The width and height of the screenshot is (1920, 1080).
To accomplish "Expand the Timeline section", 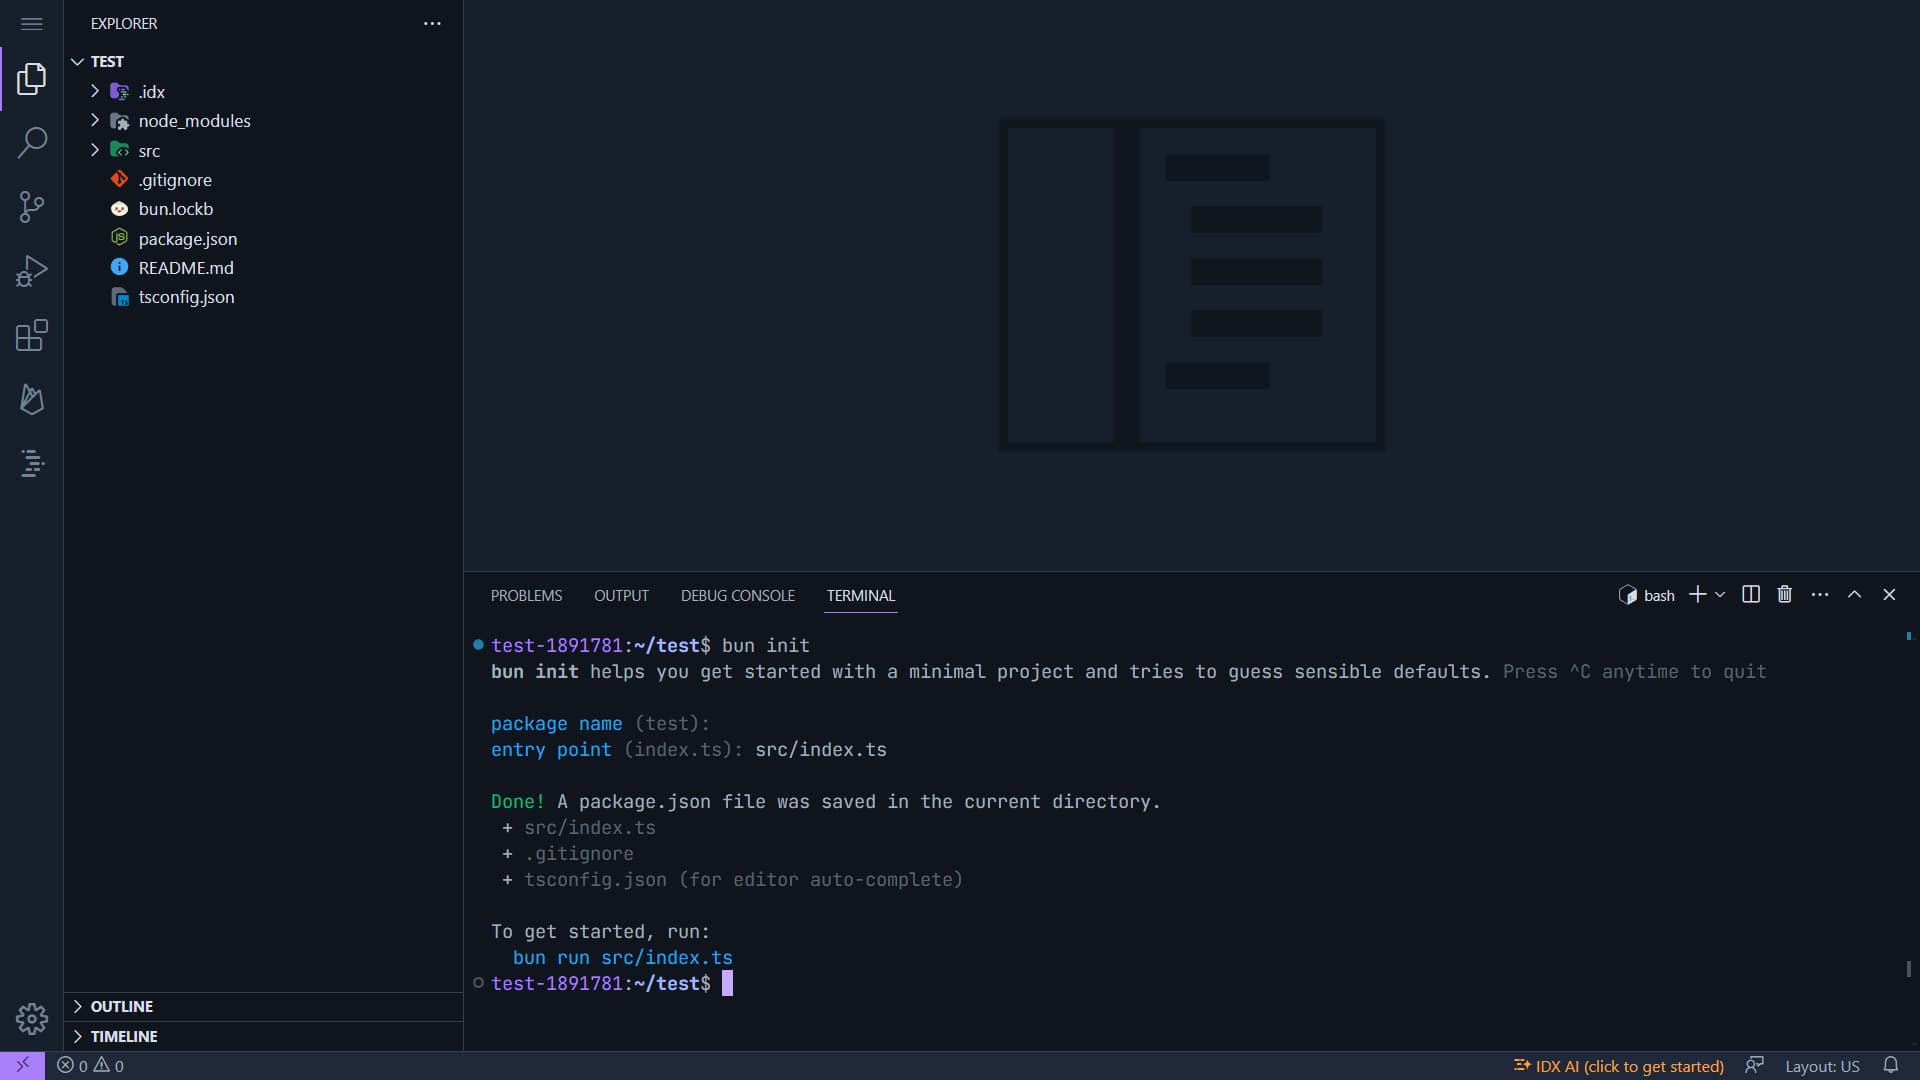I will pos(264,1036).
